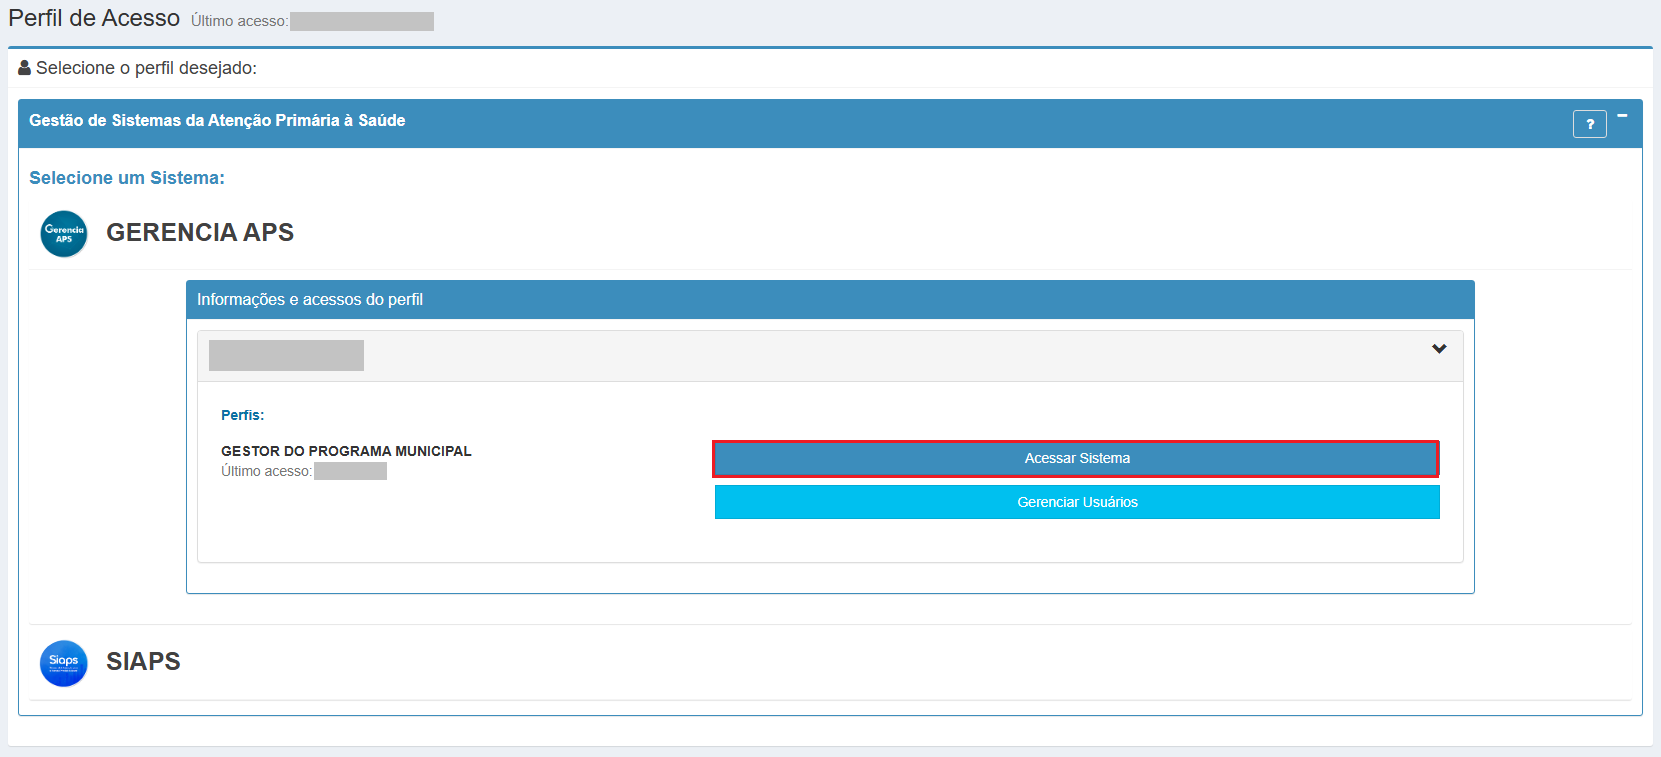Click the Perfil de Acesso page title
The width and height of the screenshot is (1661, 757).
point(94,19)
